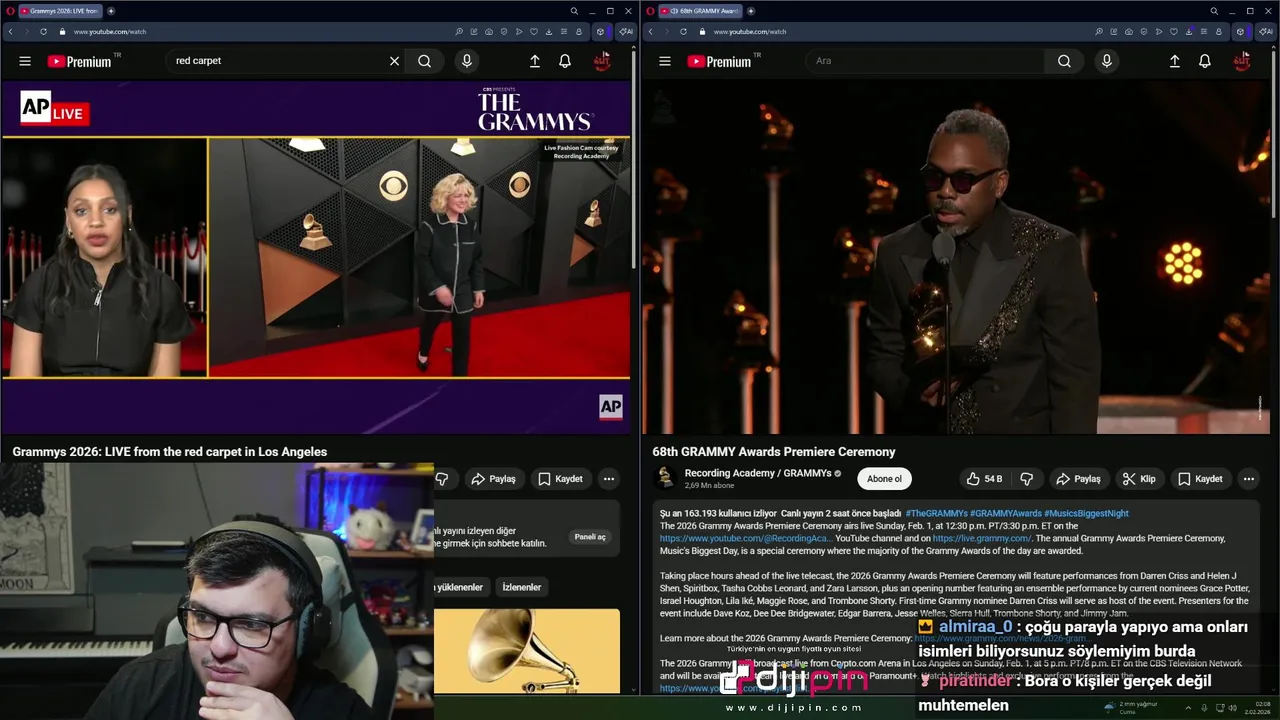1280x720 pixels.
Task: Click the search magnifier button in right window
Action: [x=1064, y=61]
